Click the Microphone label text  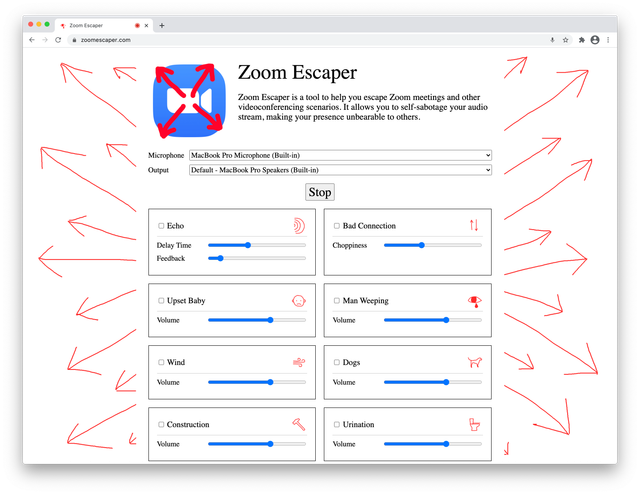[x=166, y=155]
